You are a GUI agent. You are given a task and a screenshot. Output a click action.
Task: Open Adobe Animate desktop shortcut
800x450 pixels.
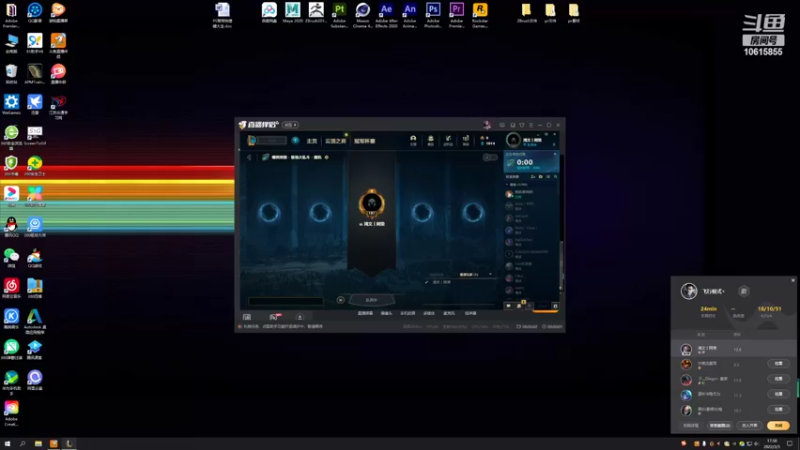410,14
